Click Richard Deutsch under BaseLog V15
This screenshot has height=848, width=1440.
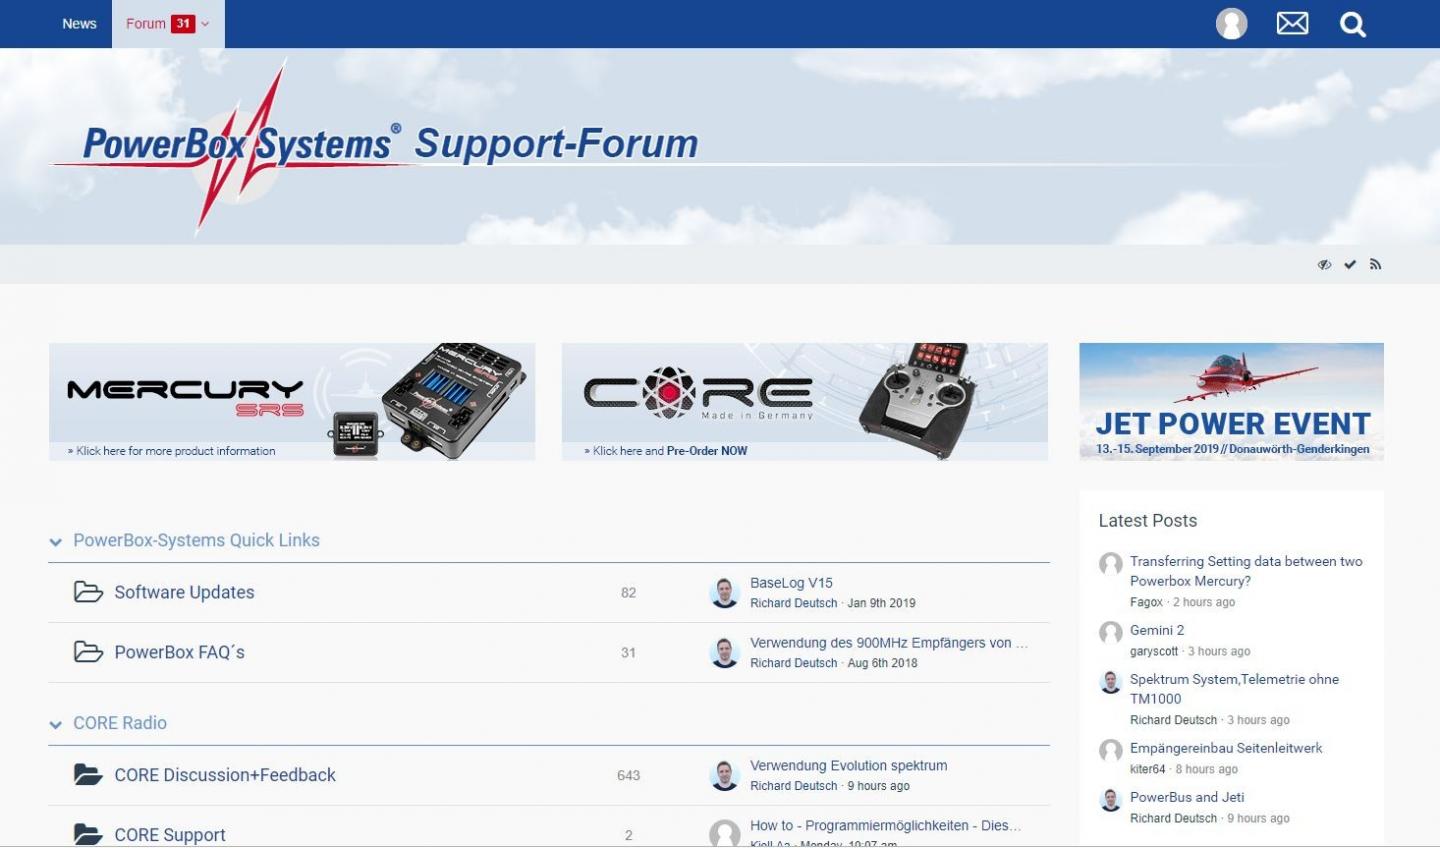coord(794,603)
